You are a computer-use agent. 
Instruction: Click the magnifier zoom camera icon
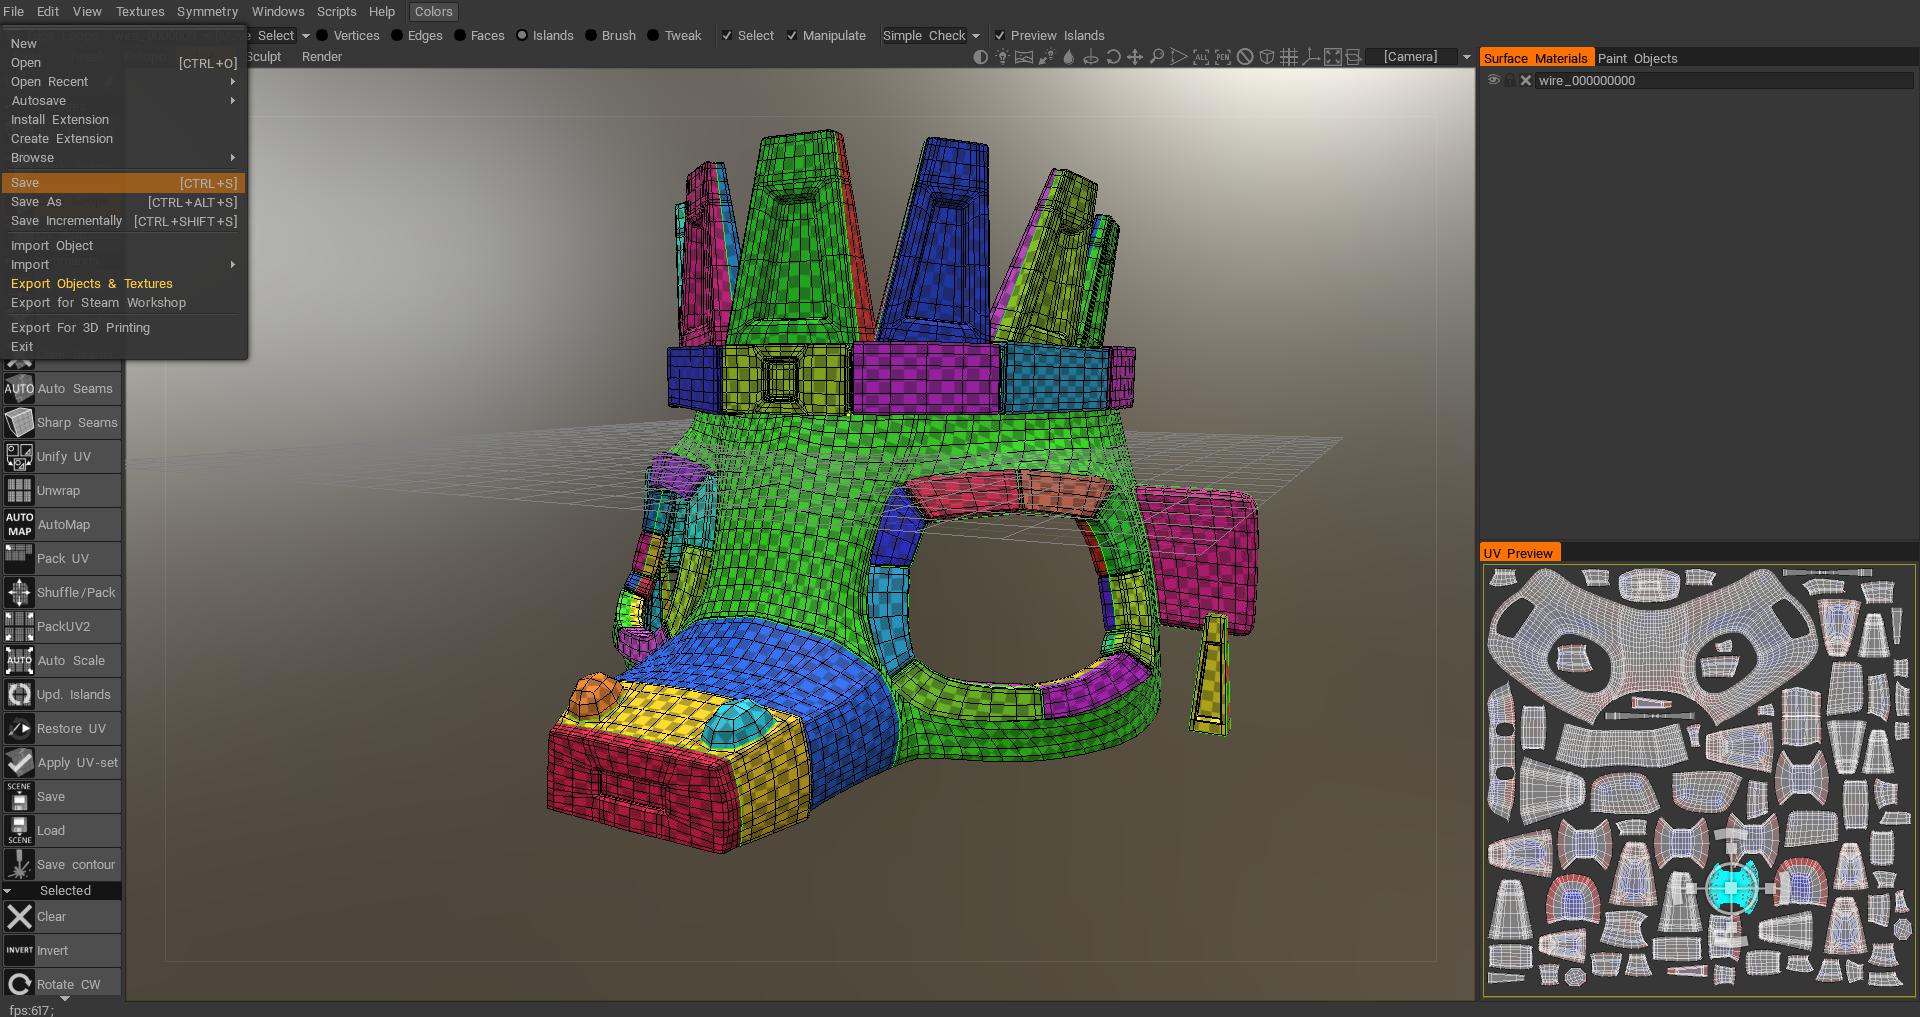pos(1157,57)
